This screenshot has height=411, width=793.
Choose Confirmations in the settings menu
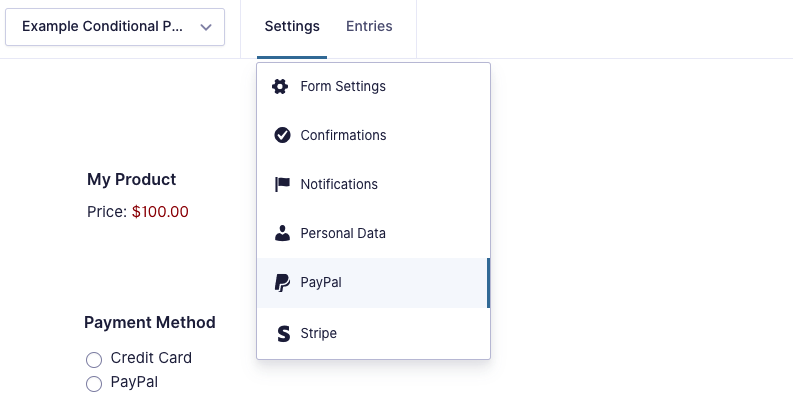[373, 135]
